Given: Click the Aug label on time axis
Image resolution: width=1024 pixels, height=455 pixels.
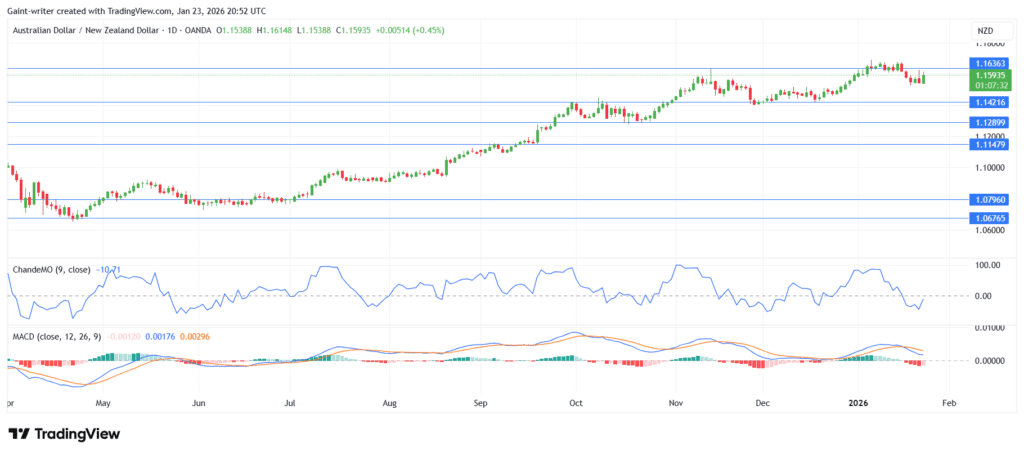Looking at the screenshot, I should coord(389,405).
